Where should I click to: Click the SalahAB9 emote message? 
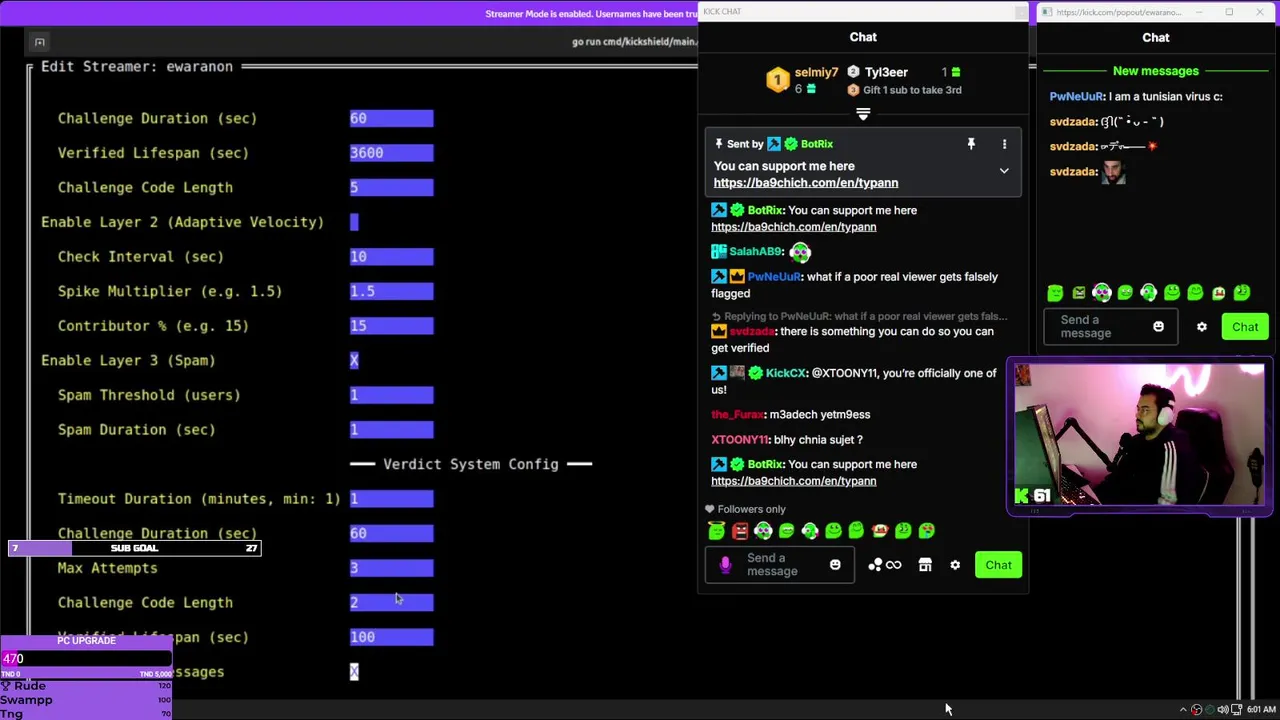[799, 252]
